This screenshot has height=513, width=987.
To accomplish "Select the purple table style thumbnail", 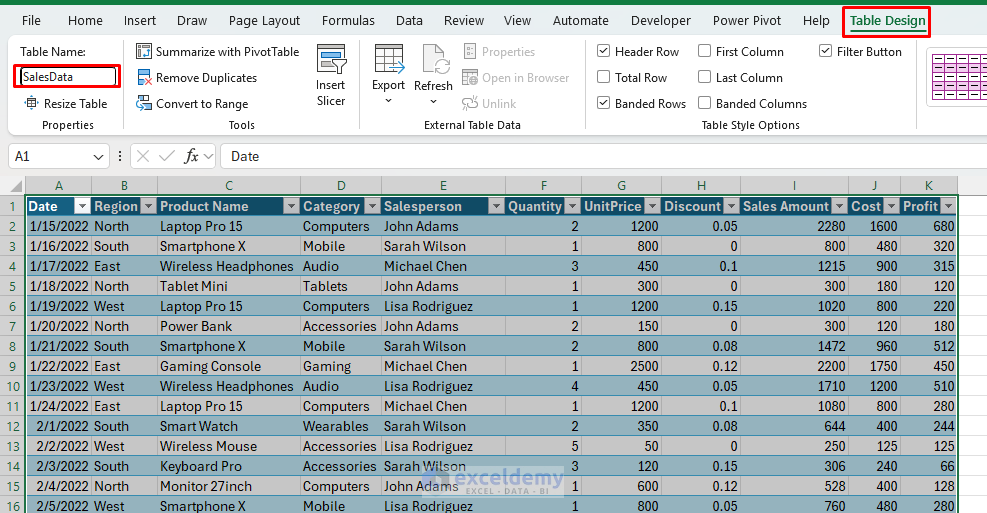I will (957, 76).
